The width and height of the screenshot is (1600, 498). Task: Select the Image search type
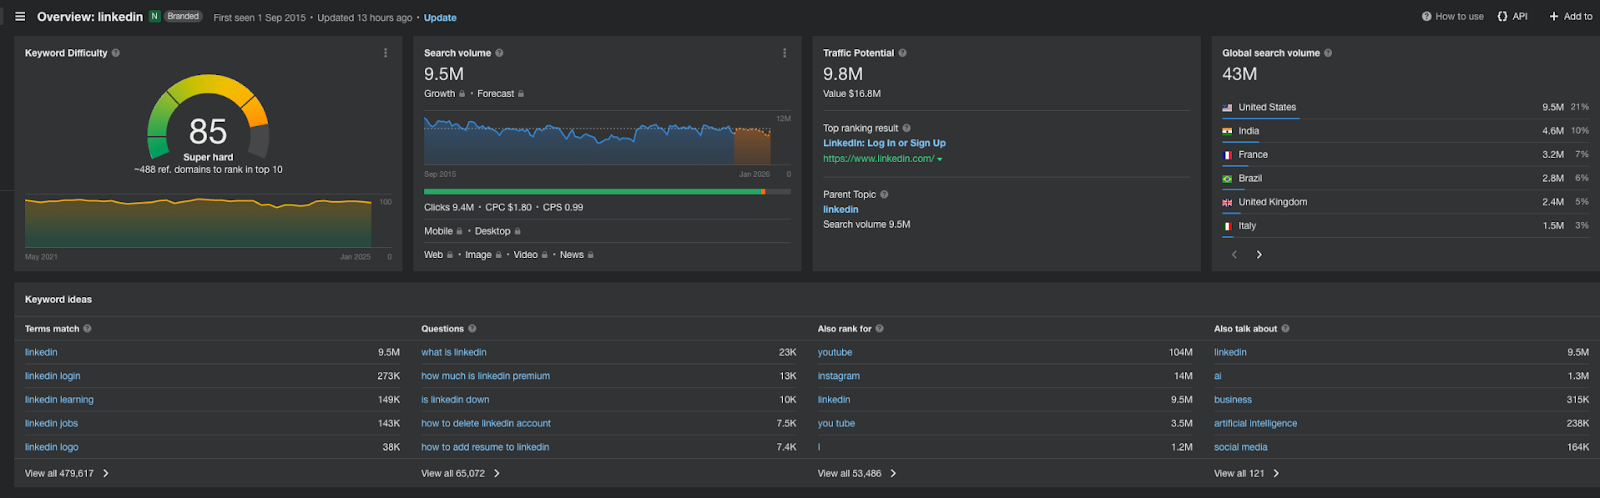(478, 255)
